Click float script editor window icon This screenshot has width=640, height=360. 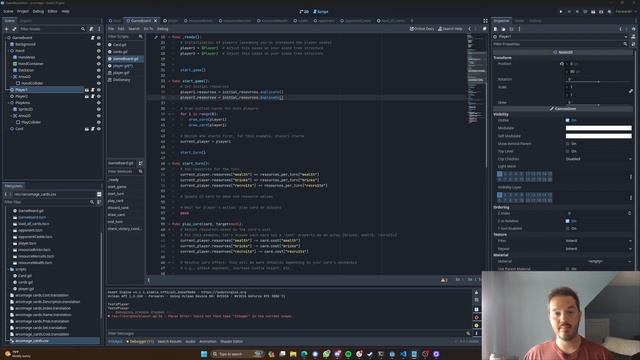point(484,29)
